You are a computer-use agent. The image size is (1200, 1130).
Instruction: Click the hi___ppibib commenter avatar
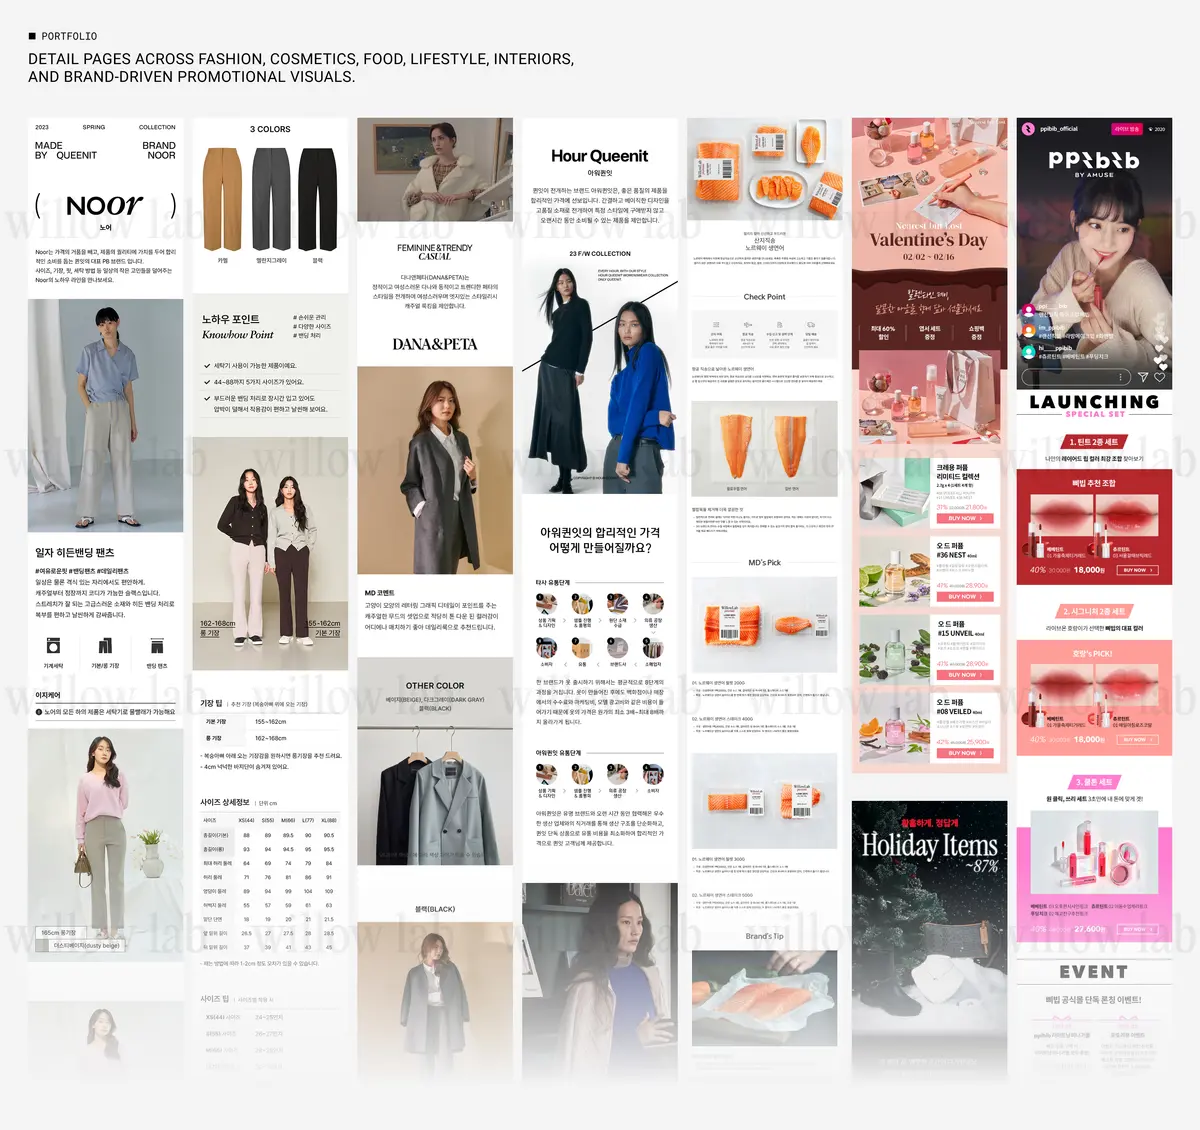(1028, 352)
